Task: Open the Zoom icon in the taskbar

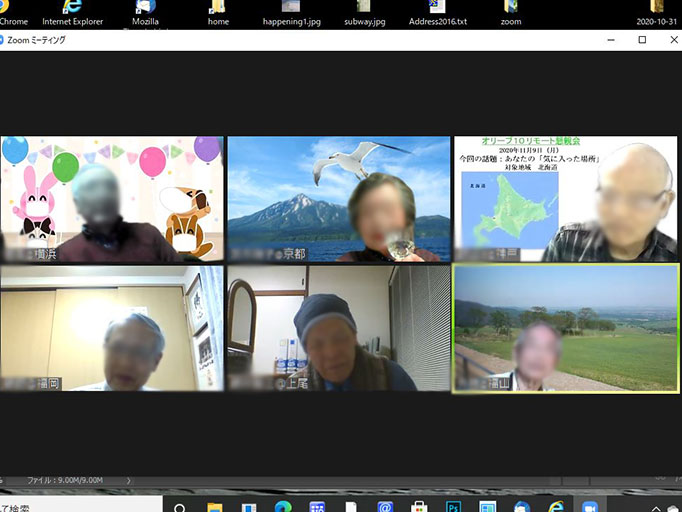Action: (x=589, y=506)
